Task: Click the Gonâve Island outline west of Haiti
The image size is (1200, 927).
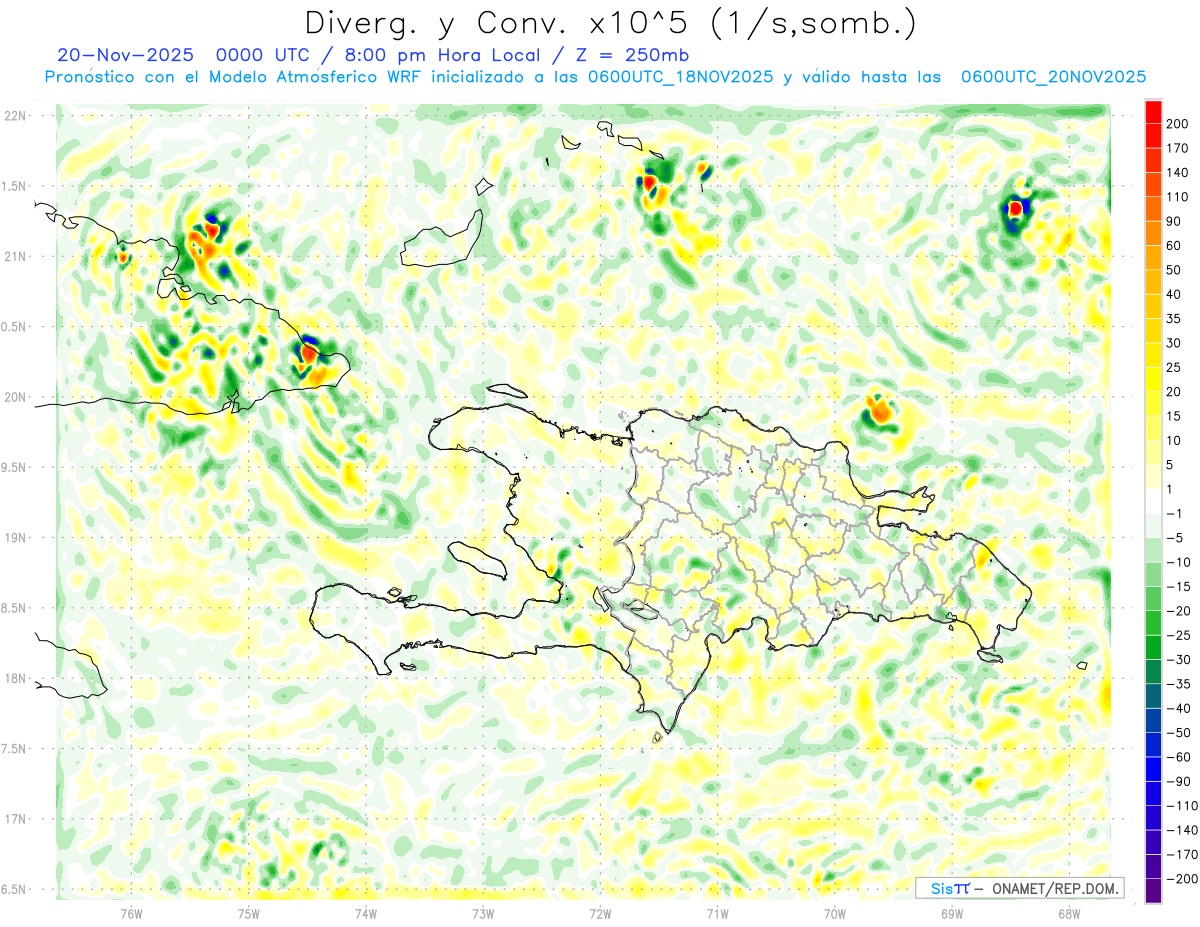Action: [477, 559]
